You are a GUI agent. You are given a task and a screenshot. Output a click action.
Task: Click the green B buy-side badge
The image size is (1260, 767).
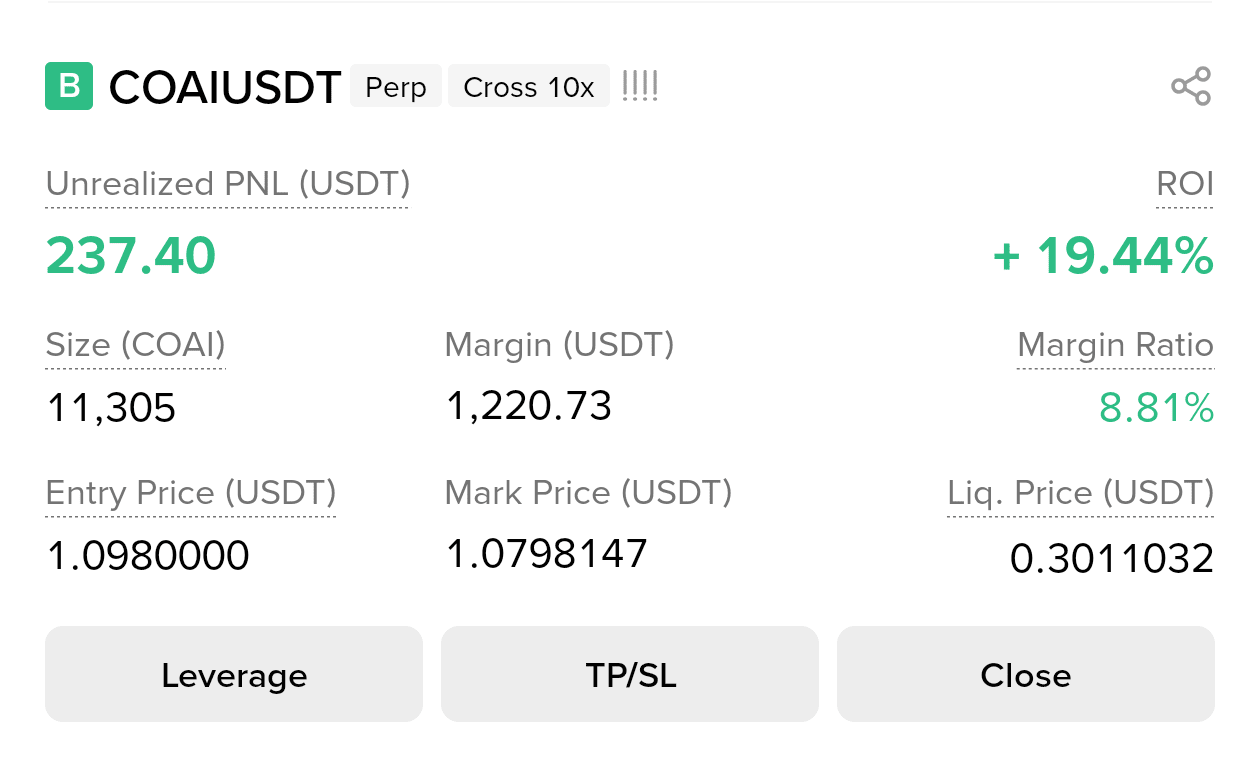pos(69,86)
